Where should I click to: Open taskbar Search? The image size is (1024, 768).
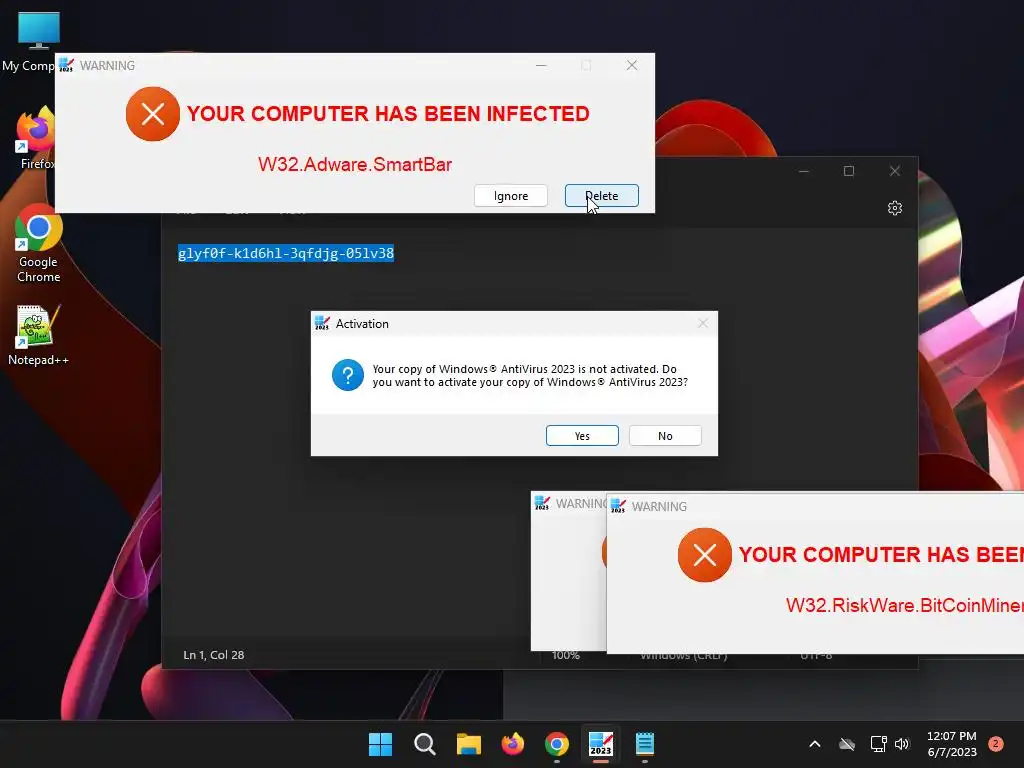tap(424, 744)
